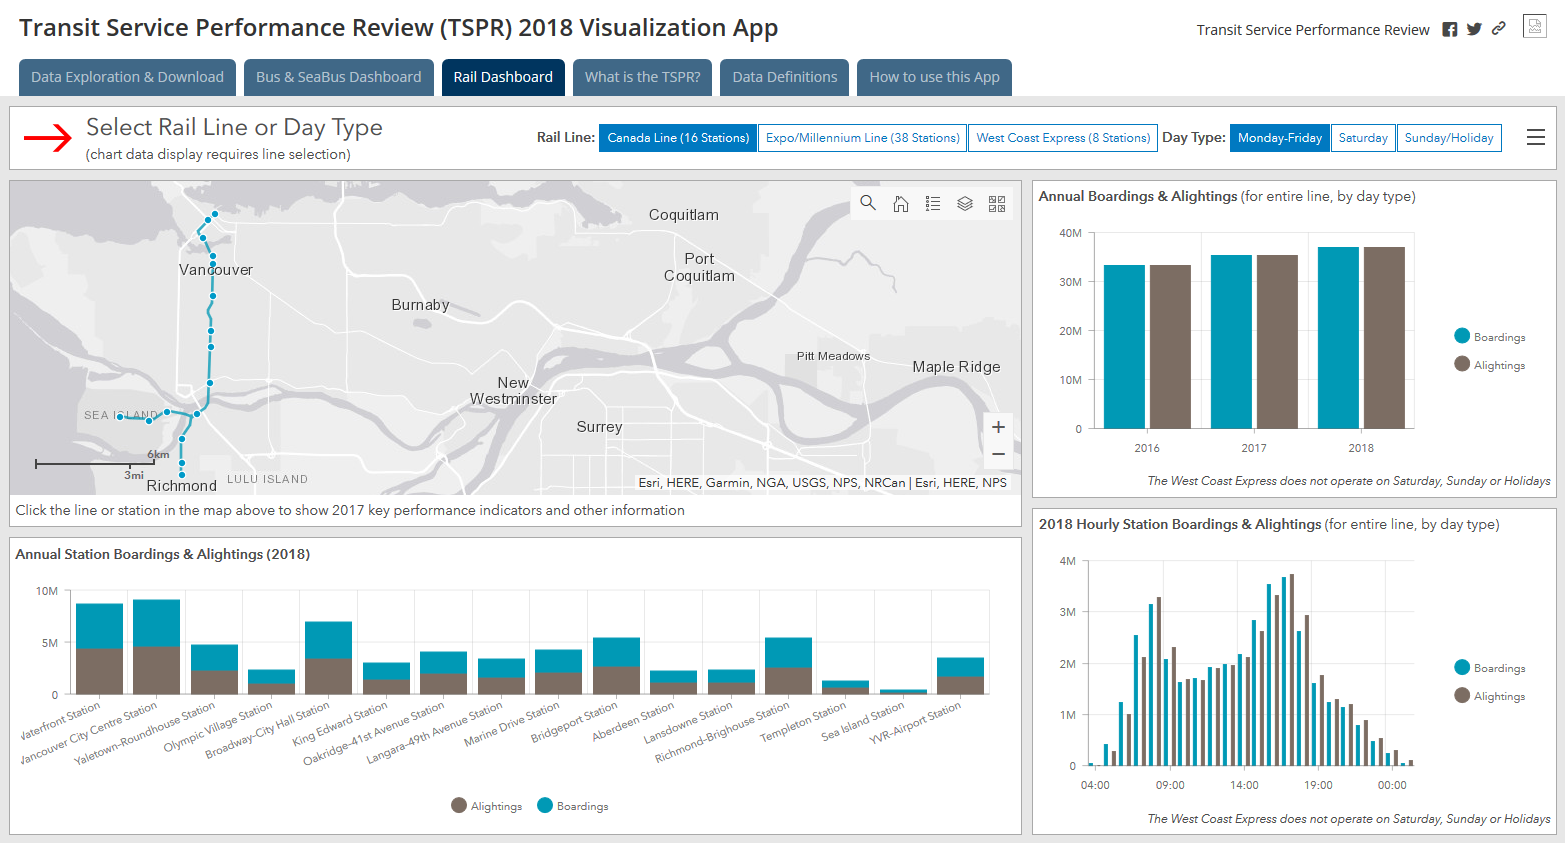Viewport: 1565px width, 843px height.
Task: Click the How to use this App link
Action: [x=934, y=77]
